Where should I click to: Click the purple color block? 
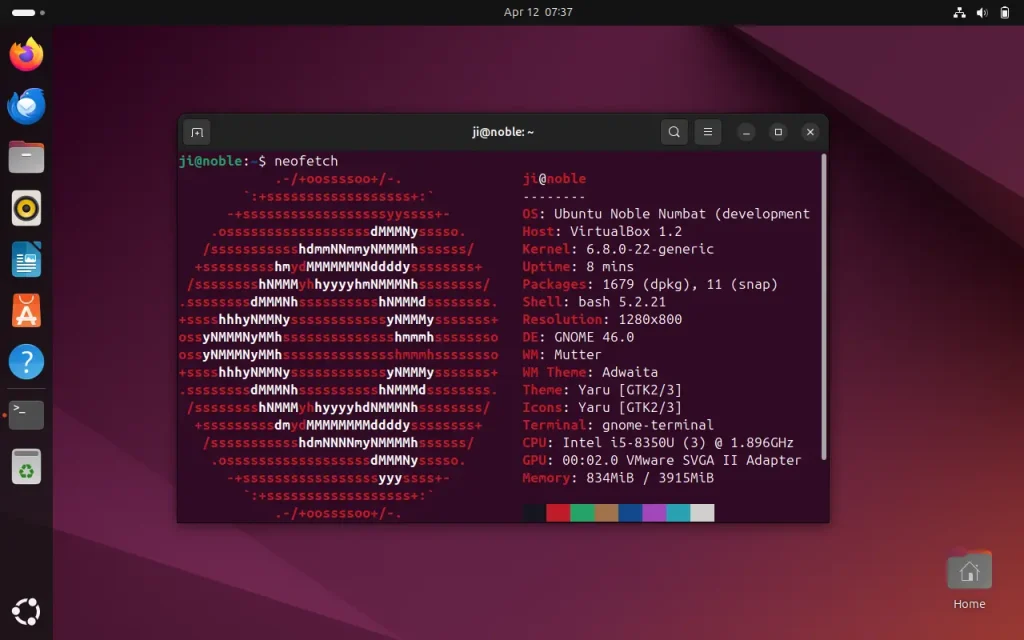pos(654,513)
